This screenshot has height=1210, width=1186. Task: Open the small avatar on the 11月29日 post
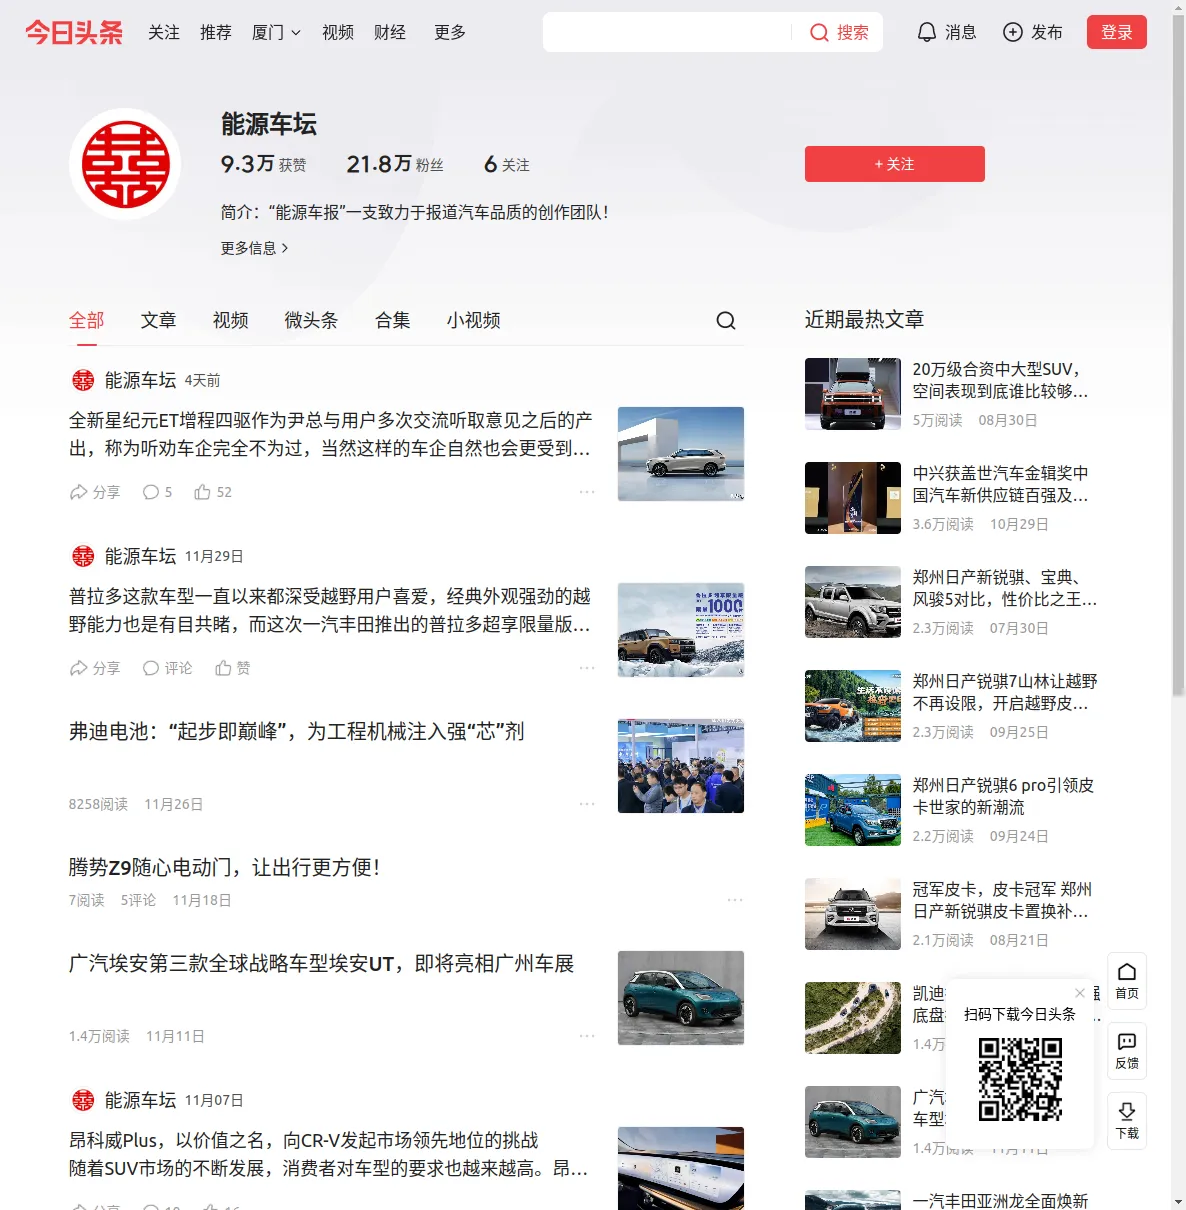(x=83, y=556)
